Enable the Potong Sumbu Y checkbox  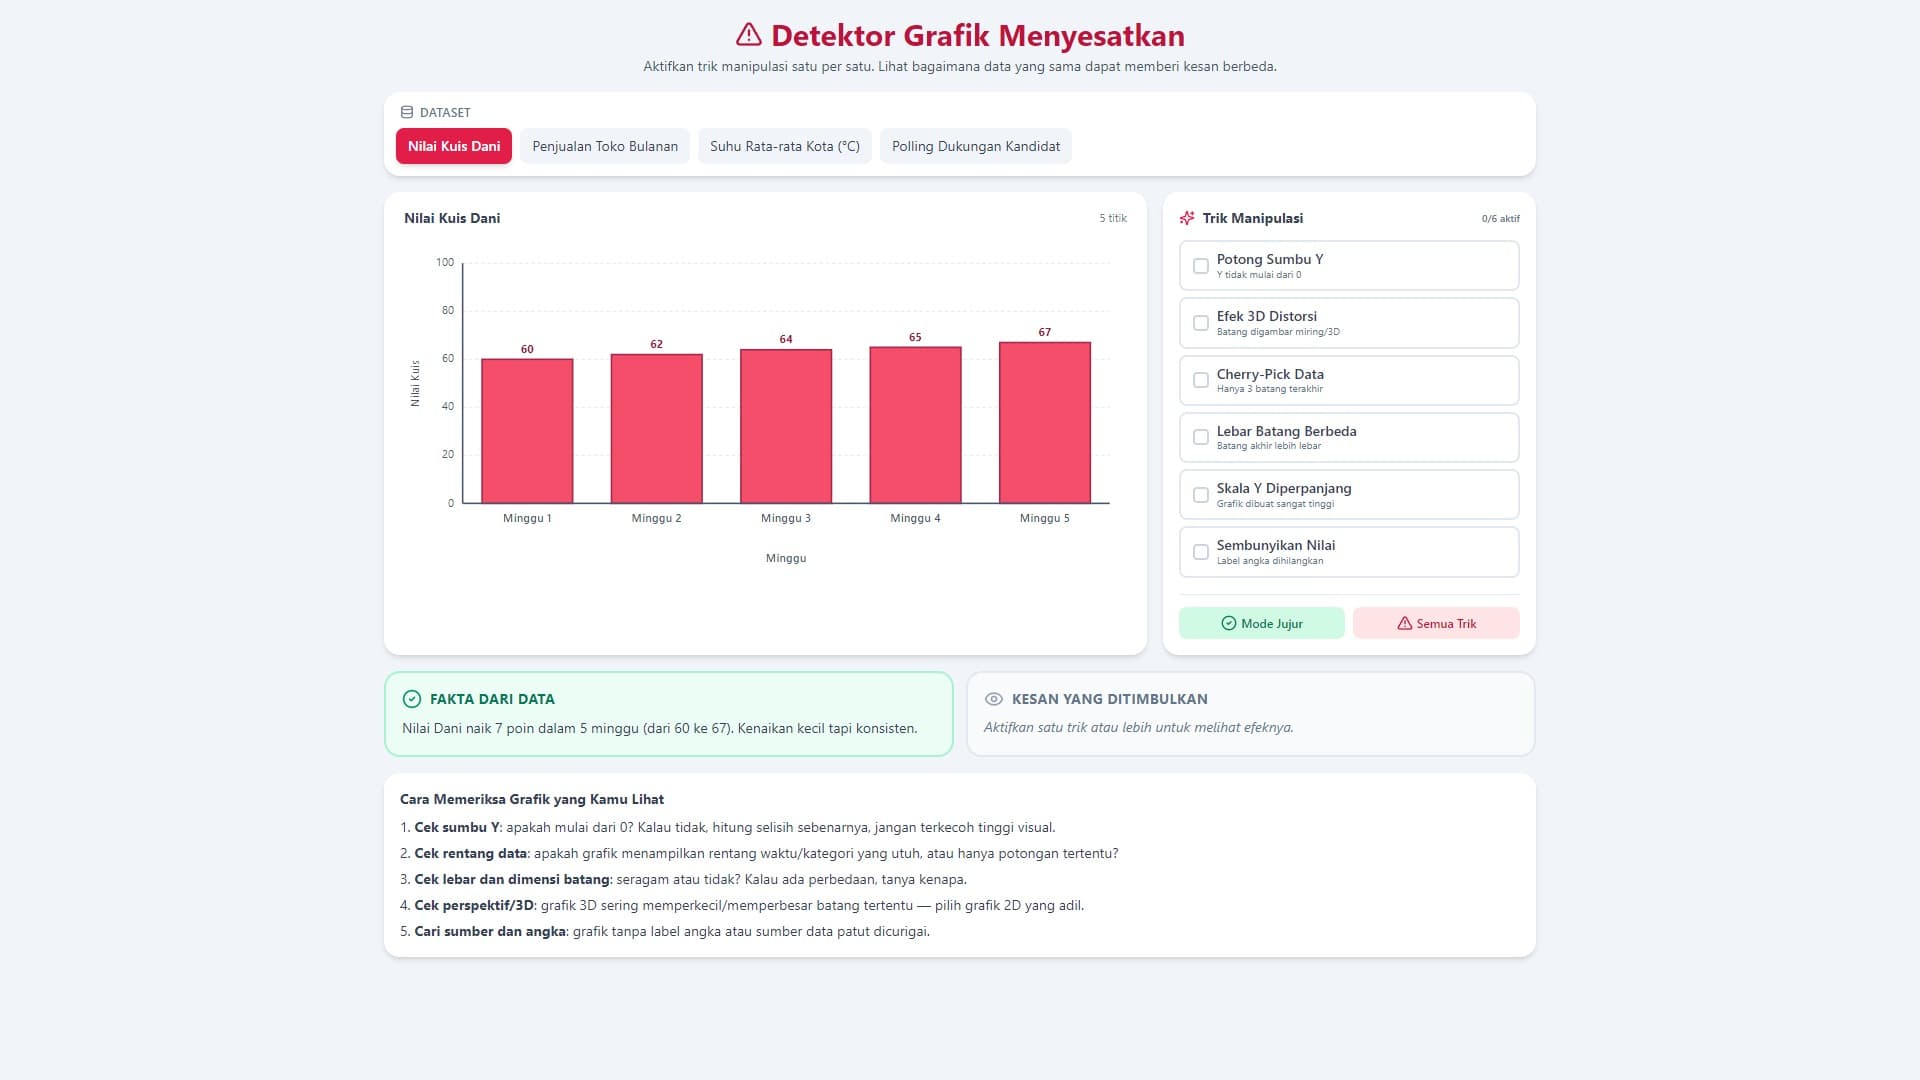(1201, 266)
